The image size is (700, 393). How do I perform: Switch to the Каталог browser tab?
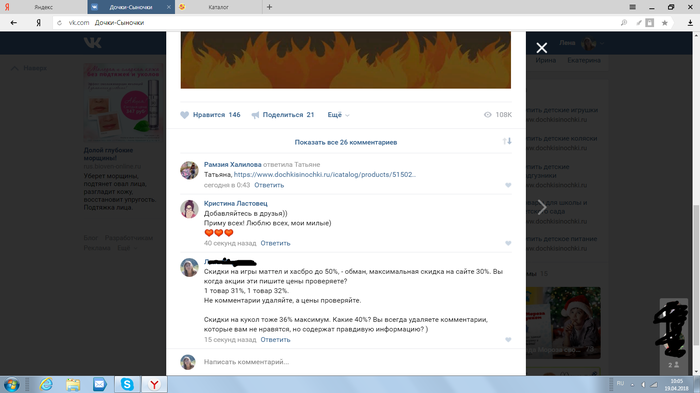pyautogui.click(x=218, y=7)
